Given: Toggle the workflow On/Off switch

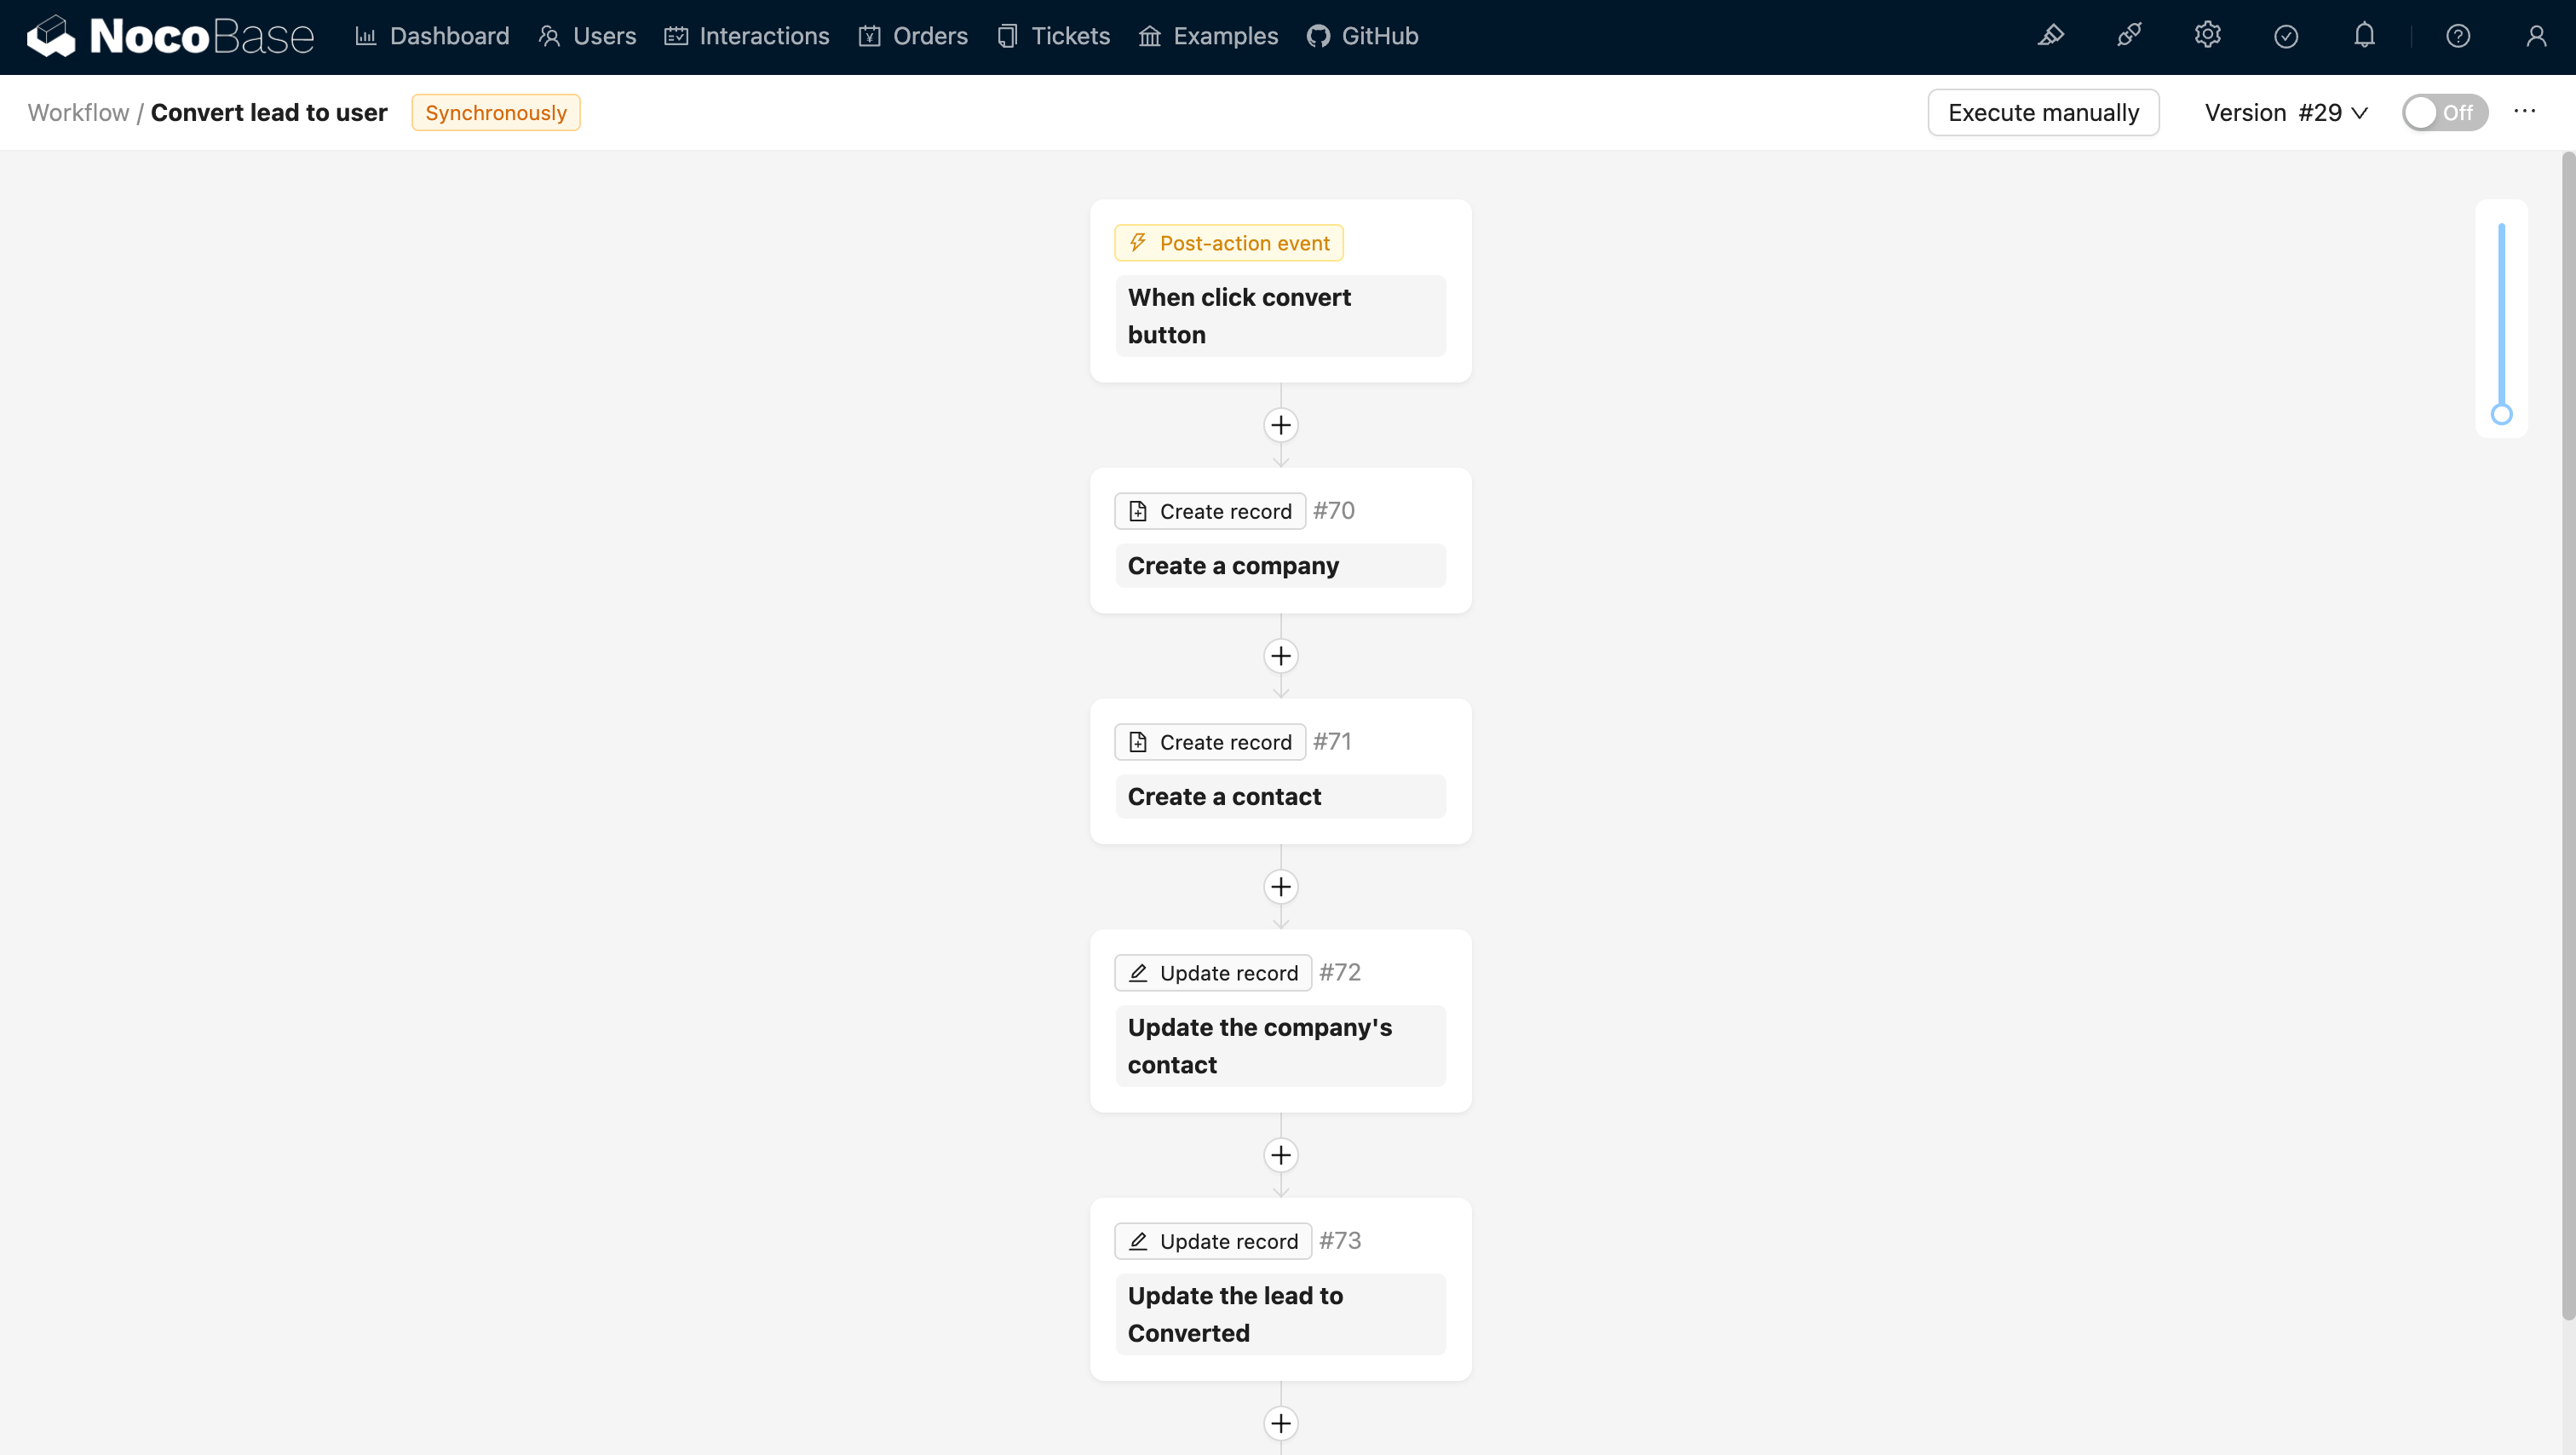Looking at the screenshot, I should [x=2444, y=112].
